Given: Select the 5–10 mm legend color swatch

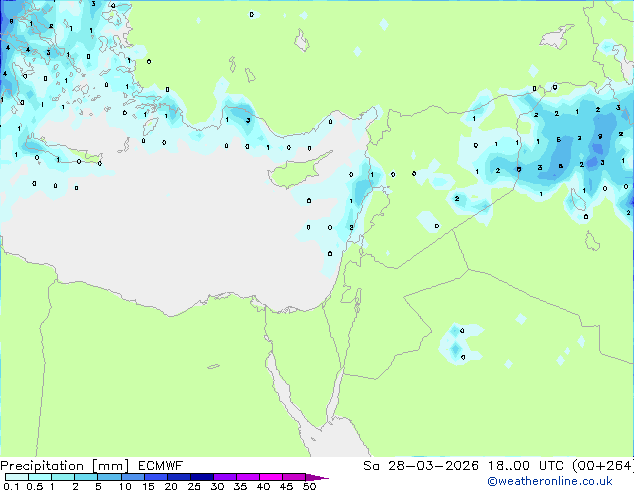Looking at the screenshot, I should [x=110, y=477].
